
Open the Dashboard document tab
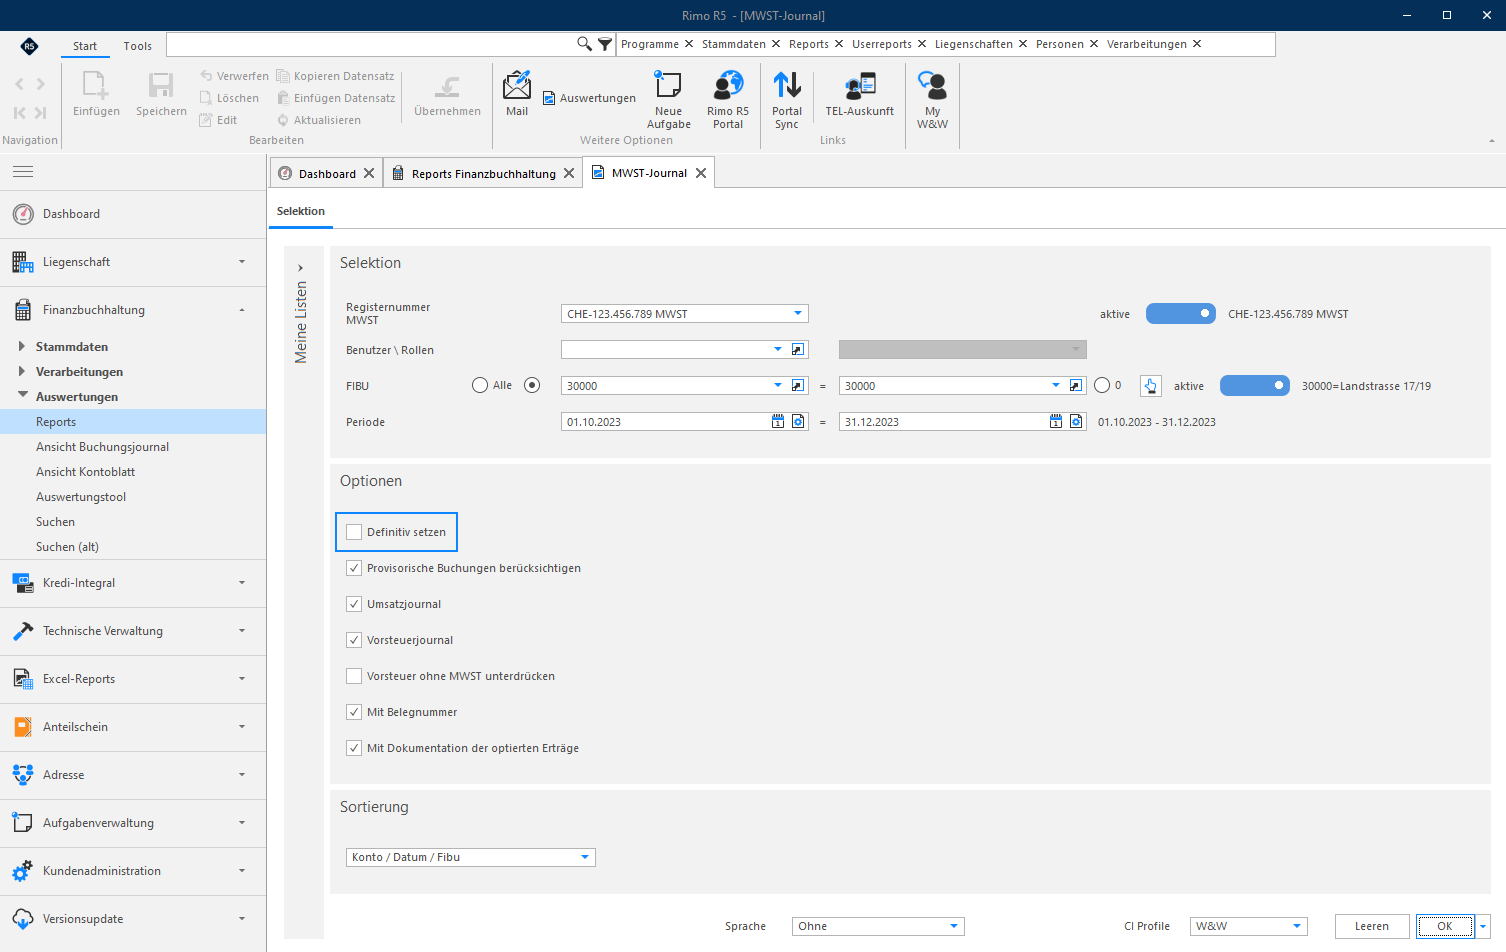tap(327, 174)
